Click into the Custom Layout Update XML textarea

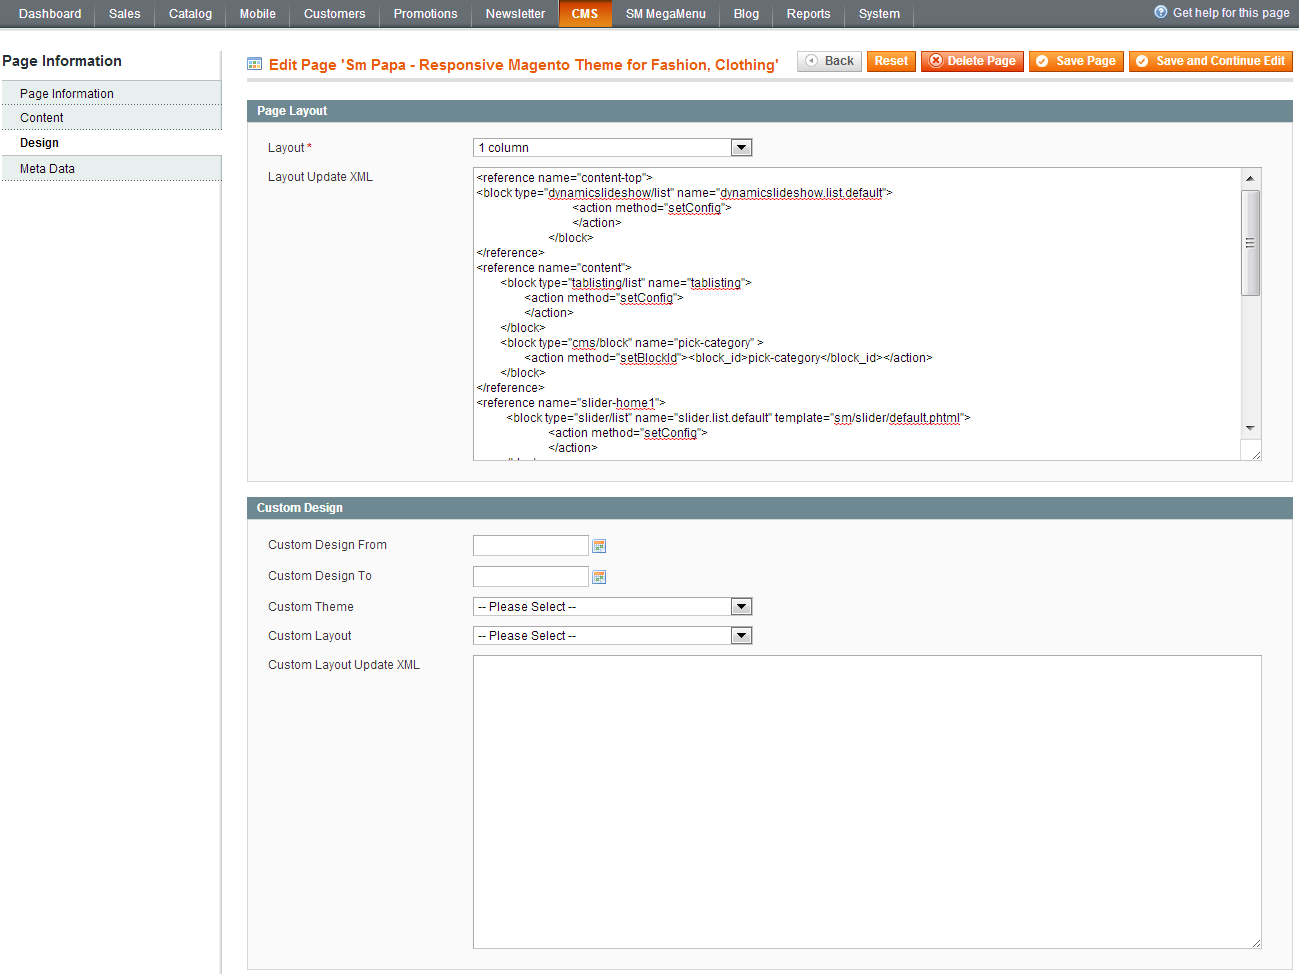coord(867,802)
